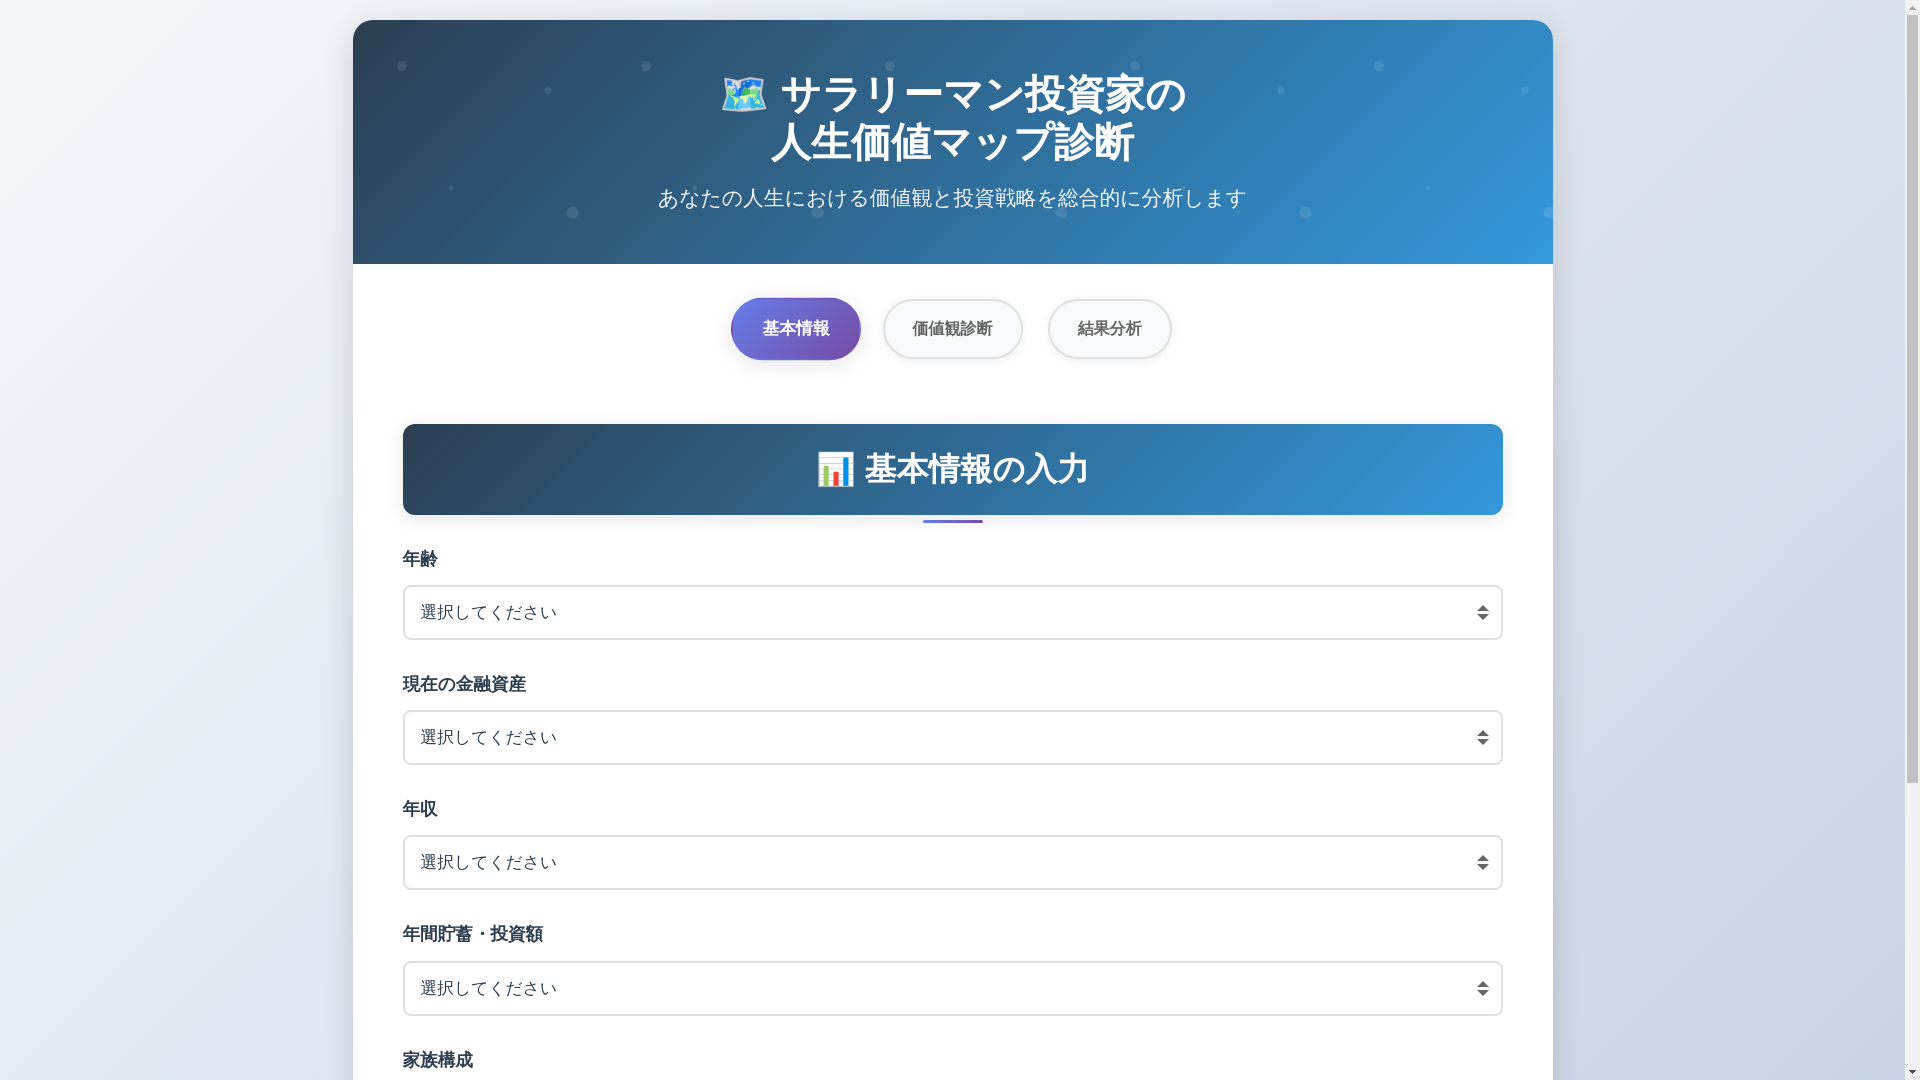This screenshot has height=1080, width=1920.
Task: Click the 現在の金融資産 field label
Action: point(464,684)
